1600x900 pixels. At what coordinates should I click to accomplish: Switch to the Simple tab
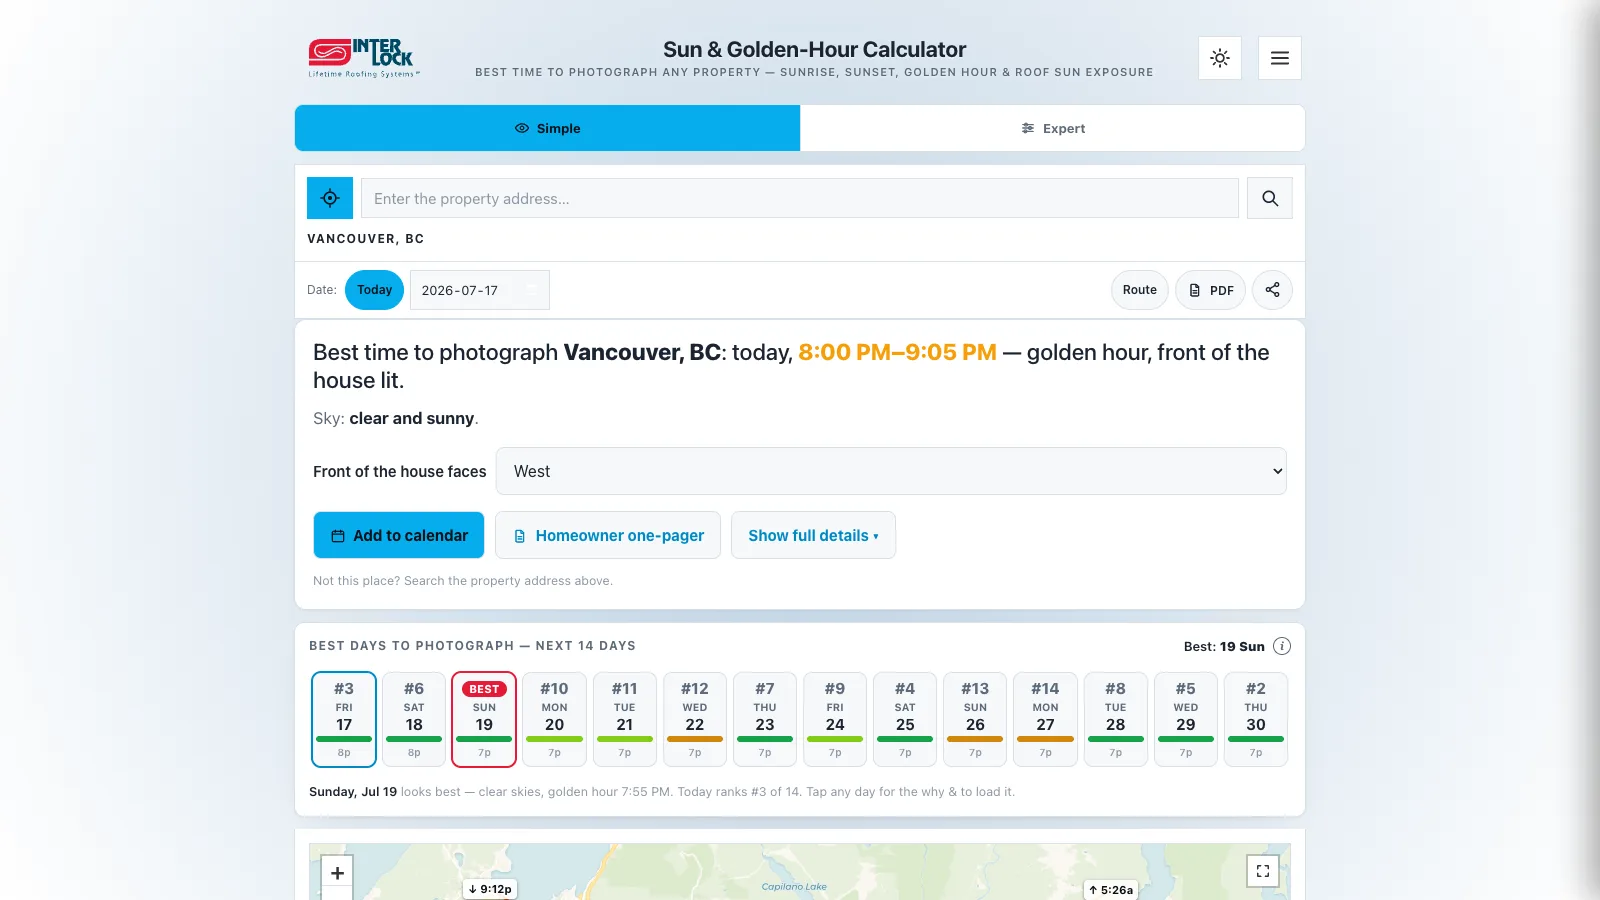tap(547, 128)
